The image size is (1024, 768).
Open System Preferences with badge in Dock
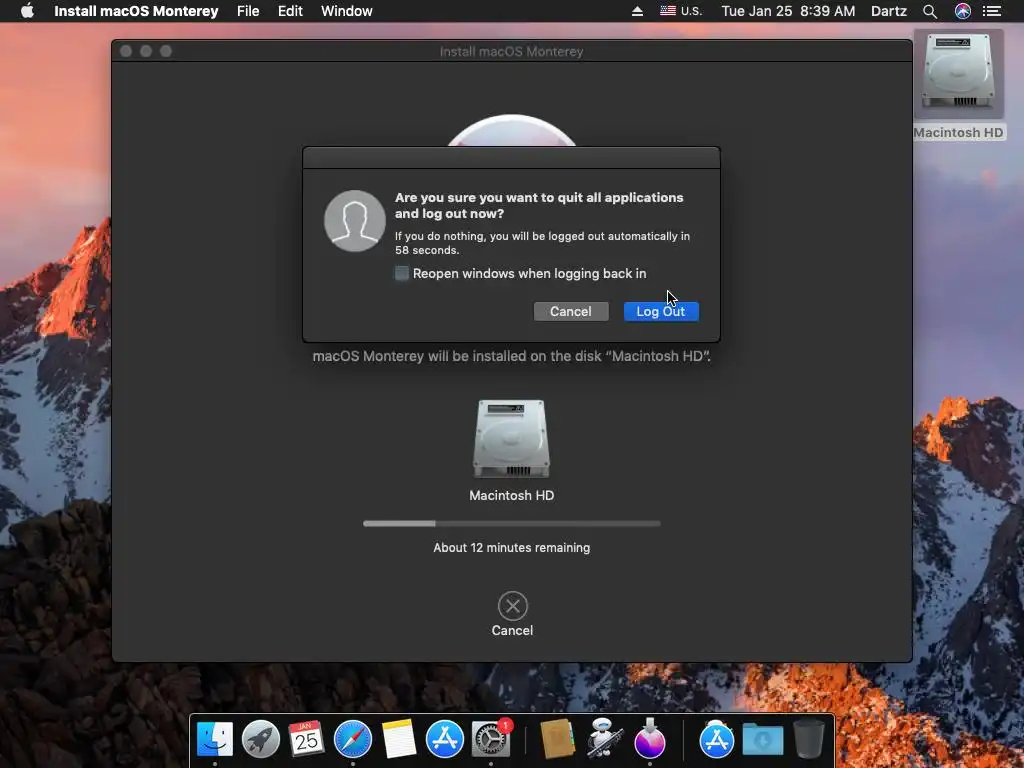(490, 739)
